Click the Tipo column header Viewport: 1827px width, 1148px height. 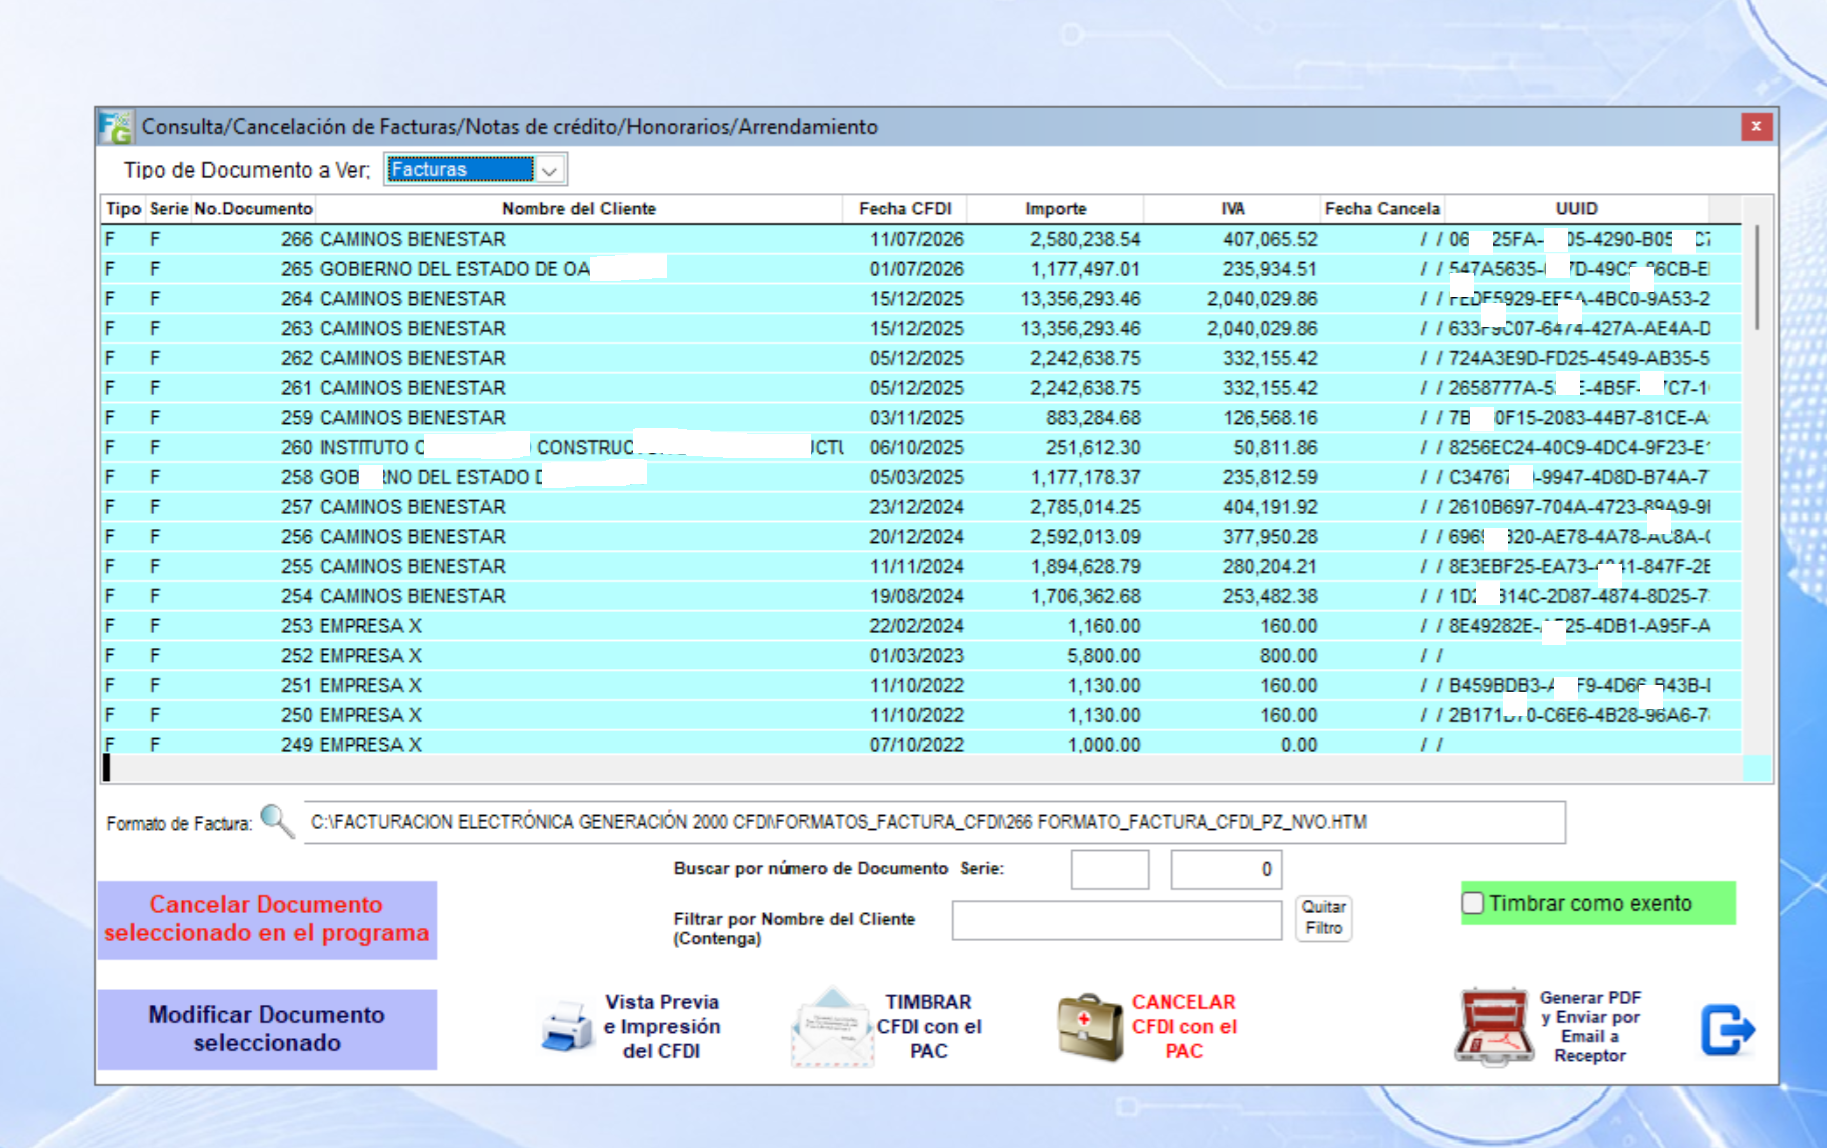coord(124,208)
